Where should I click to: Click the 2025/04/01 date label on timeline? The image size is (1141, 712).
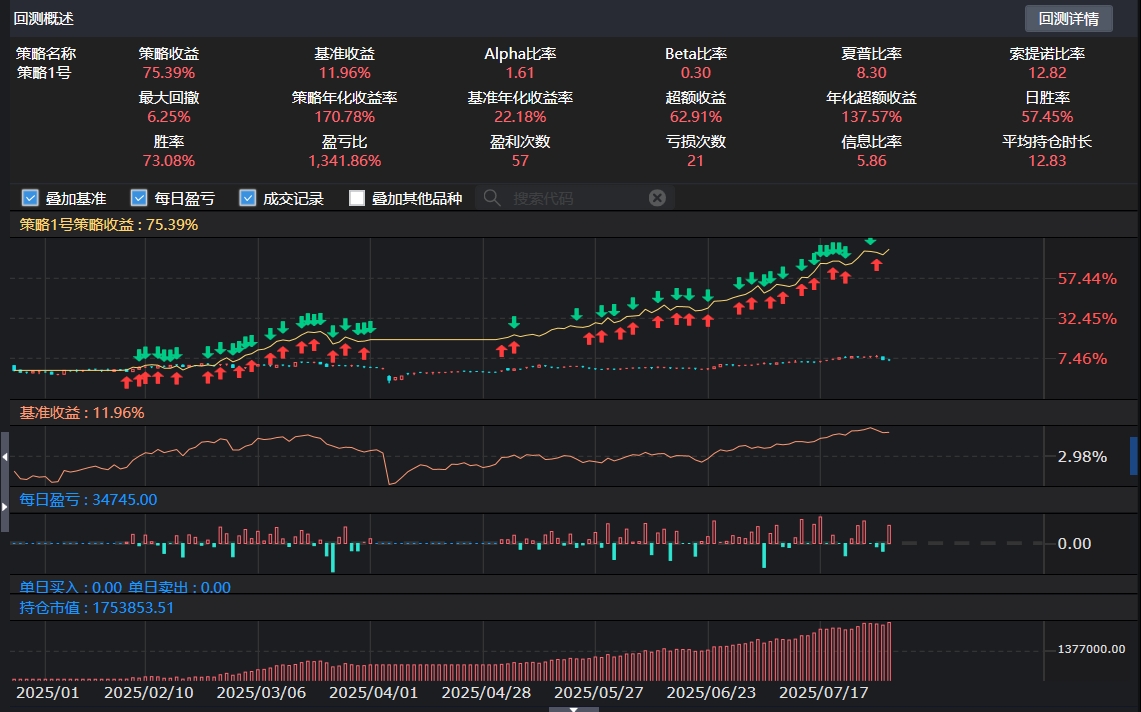[x=374, y=691]
